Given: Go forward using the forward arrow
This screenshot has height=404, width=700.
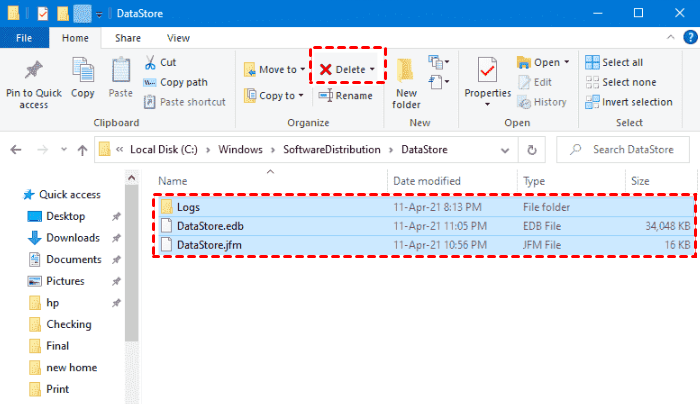Looking at the screenshot, I should 42,150.
